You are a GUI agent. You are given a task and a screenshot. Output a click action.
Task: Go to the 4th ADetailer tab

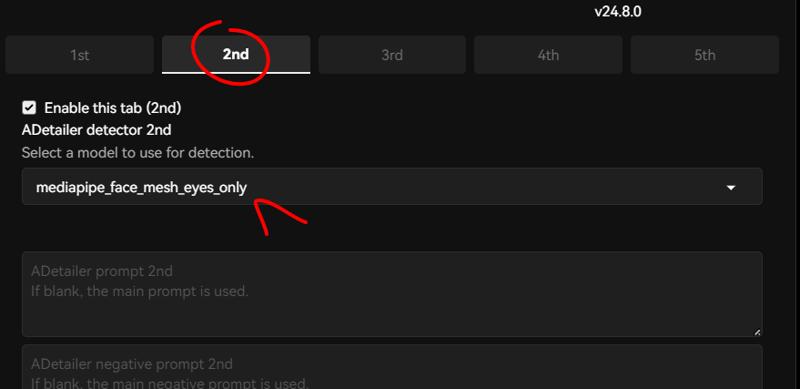[x=548, y=55]
